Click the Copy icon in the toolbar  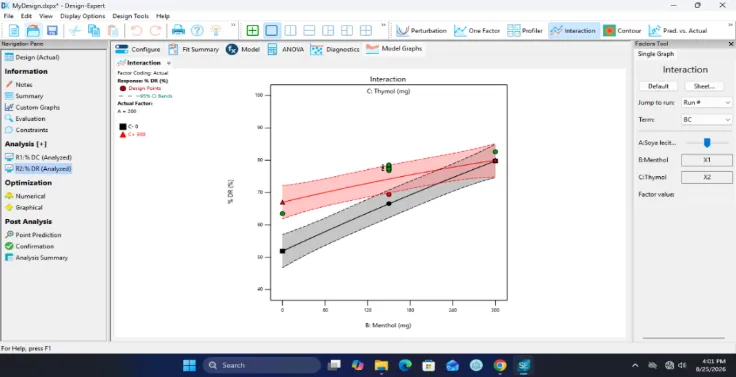[x=94, y=31]
